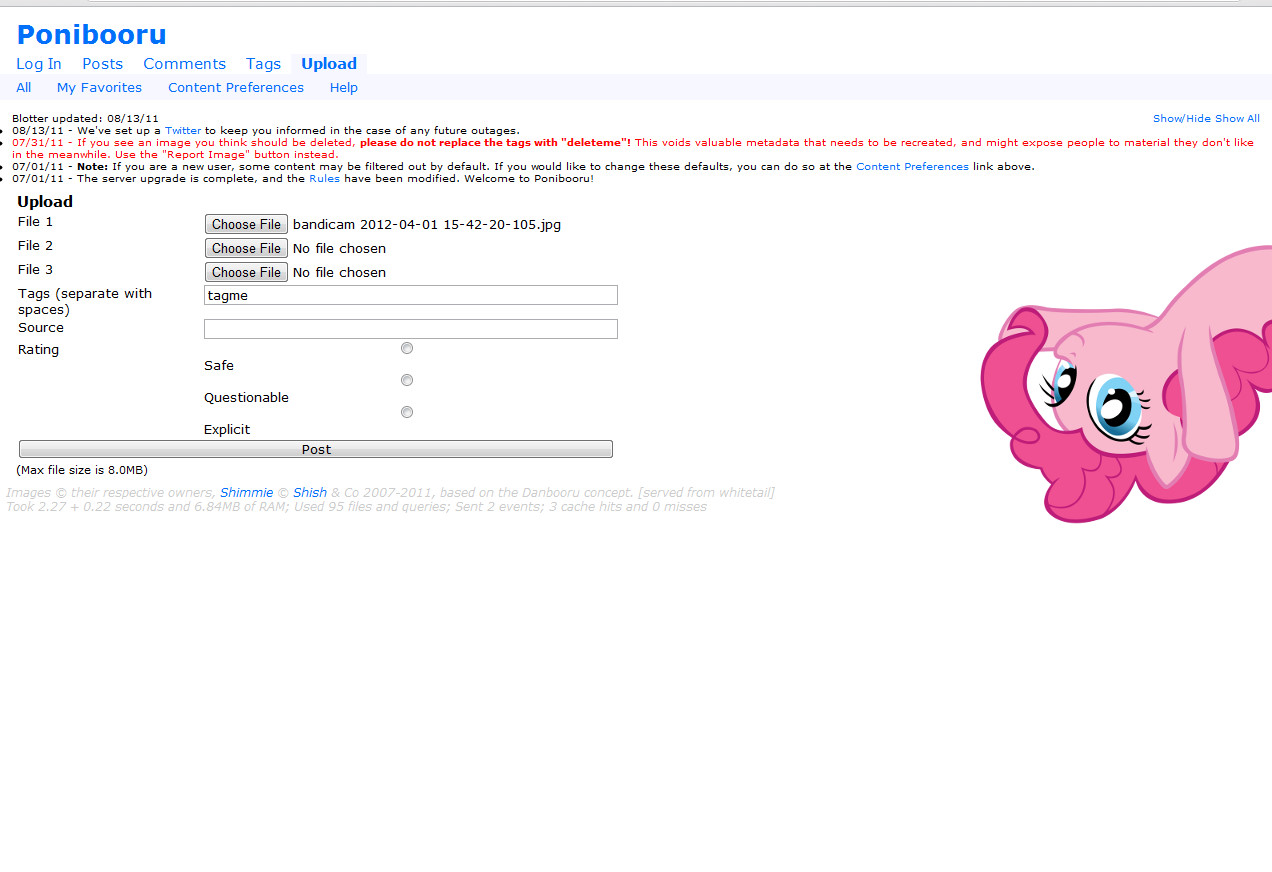
Task: Click the Tags (separate with spaces) label
Action: pyautogui.click(x=85, y=302)
